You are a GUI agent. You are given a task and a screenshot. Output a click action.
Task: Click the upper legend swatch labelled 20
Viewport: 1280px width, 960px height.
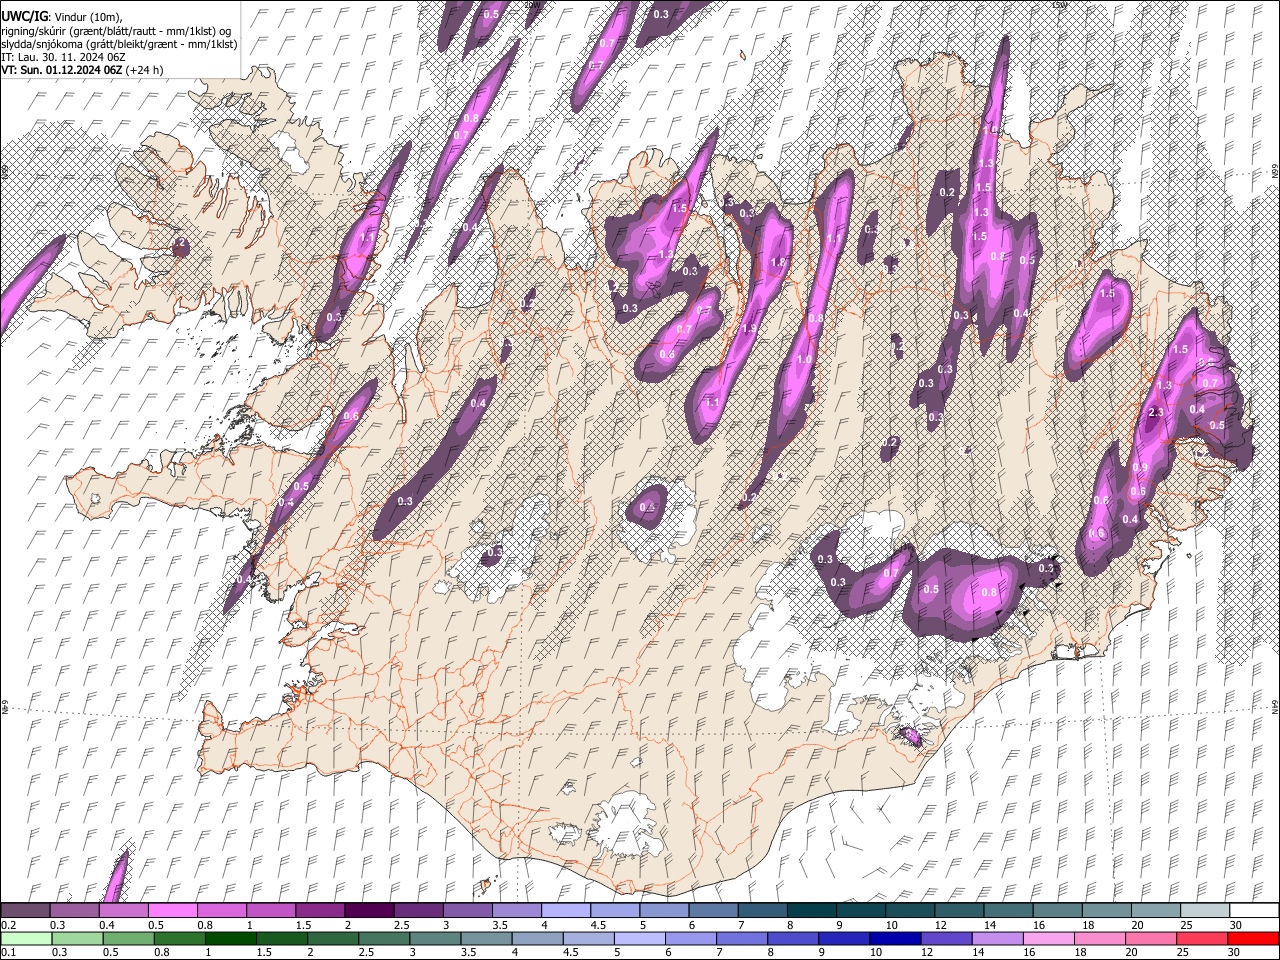click(1155, 911)
